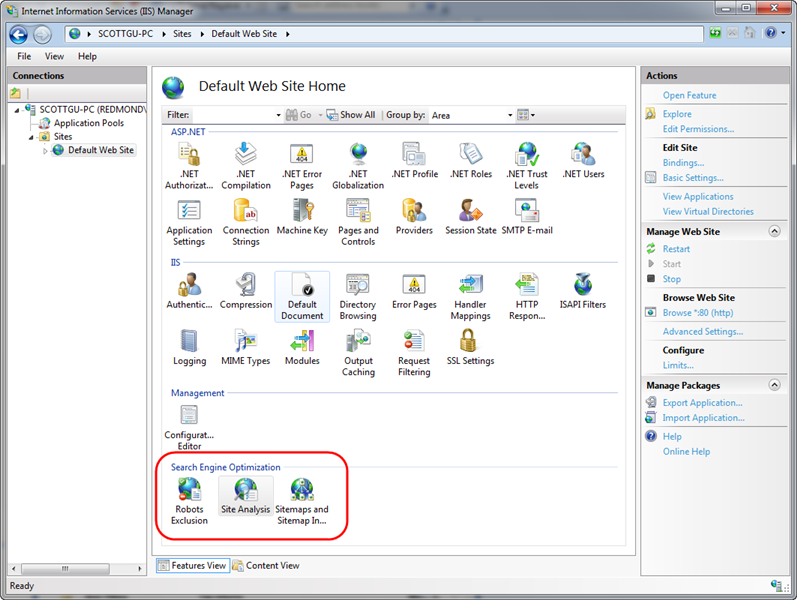This screenshot has height=600, width=797.
Task: Open .NET Authorization Rules feature icon
Action: tap(189, 166)
